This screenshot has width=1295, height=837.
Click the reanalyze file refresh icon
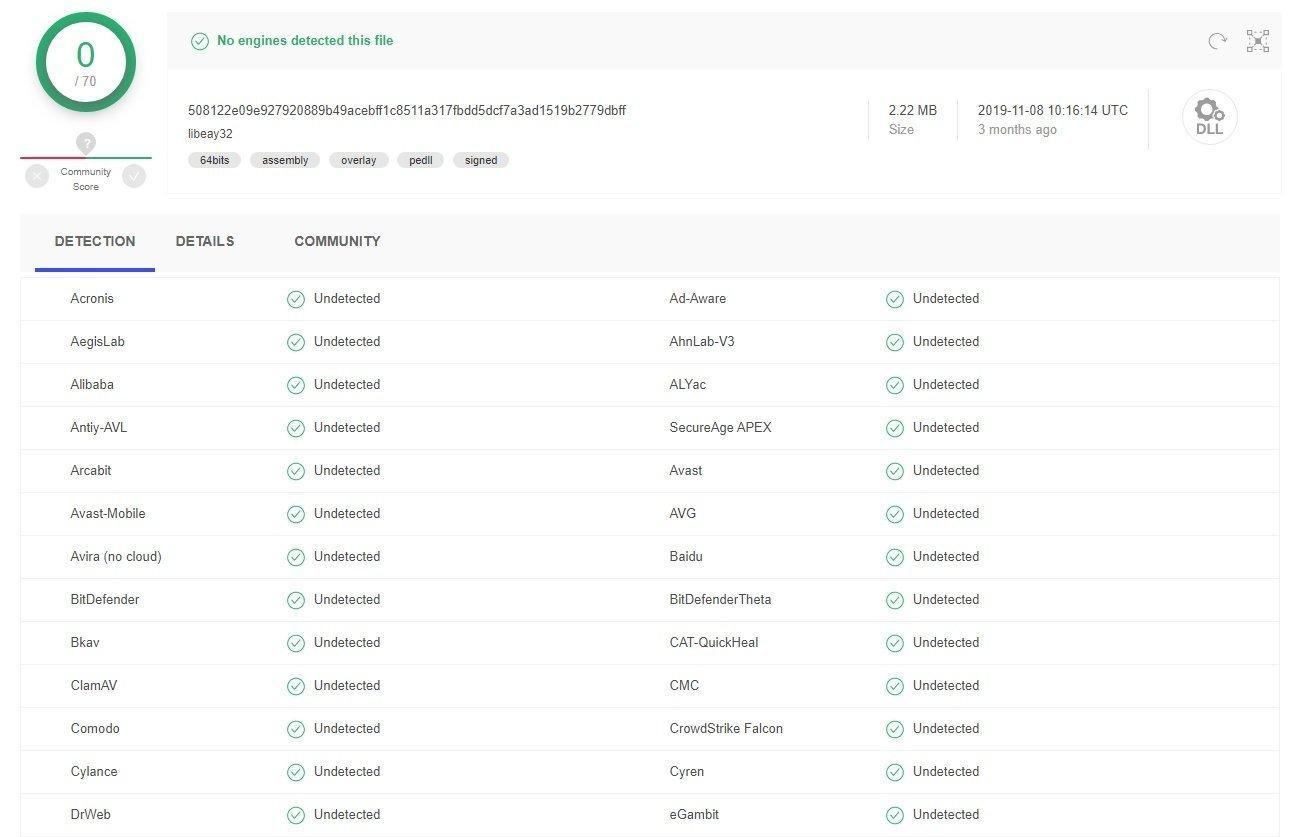tap(1217, 41)
